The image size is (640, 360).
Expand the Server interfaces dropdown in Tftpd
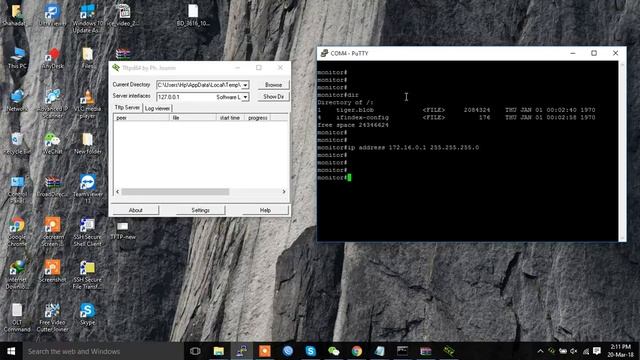pos(245,97)
